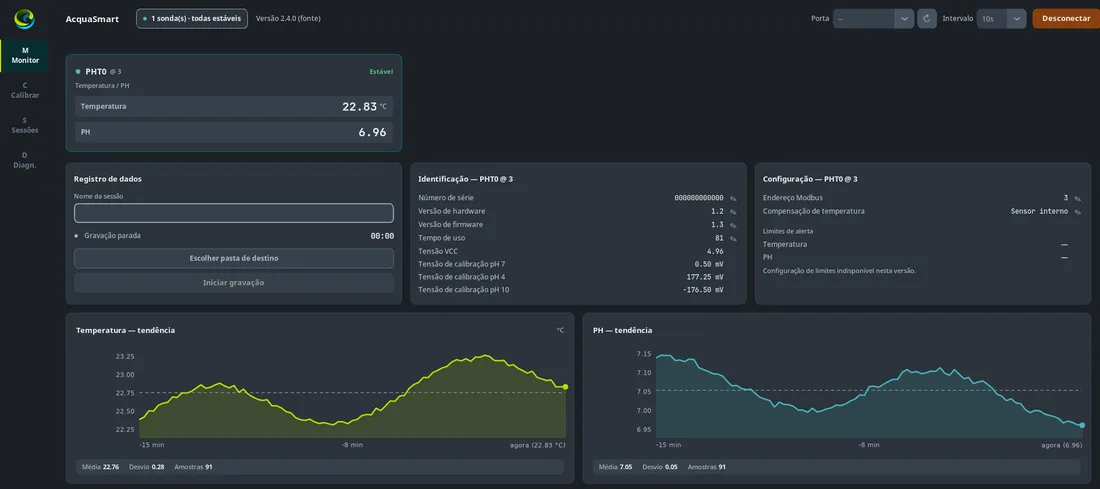The height and width of the screenshot is (489, 1100).
Task: Edit the Versão de hardware value
Action: point(733,212)
